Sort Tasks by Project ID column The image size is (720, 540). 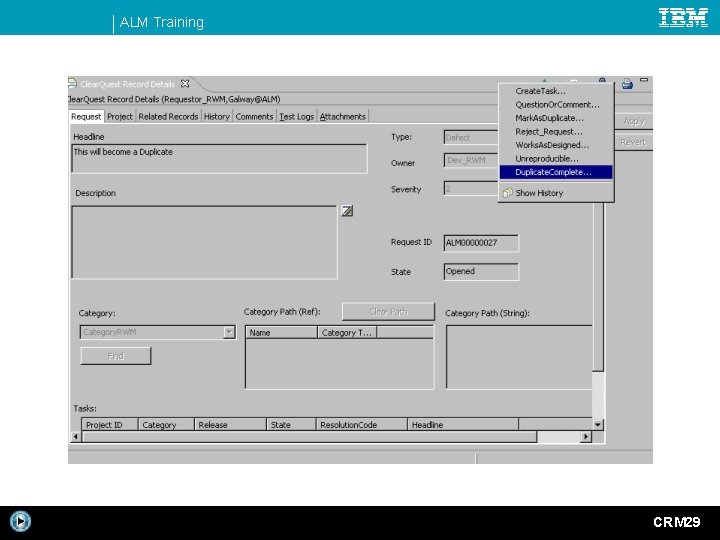click(110, 425)
